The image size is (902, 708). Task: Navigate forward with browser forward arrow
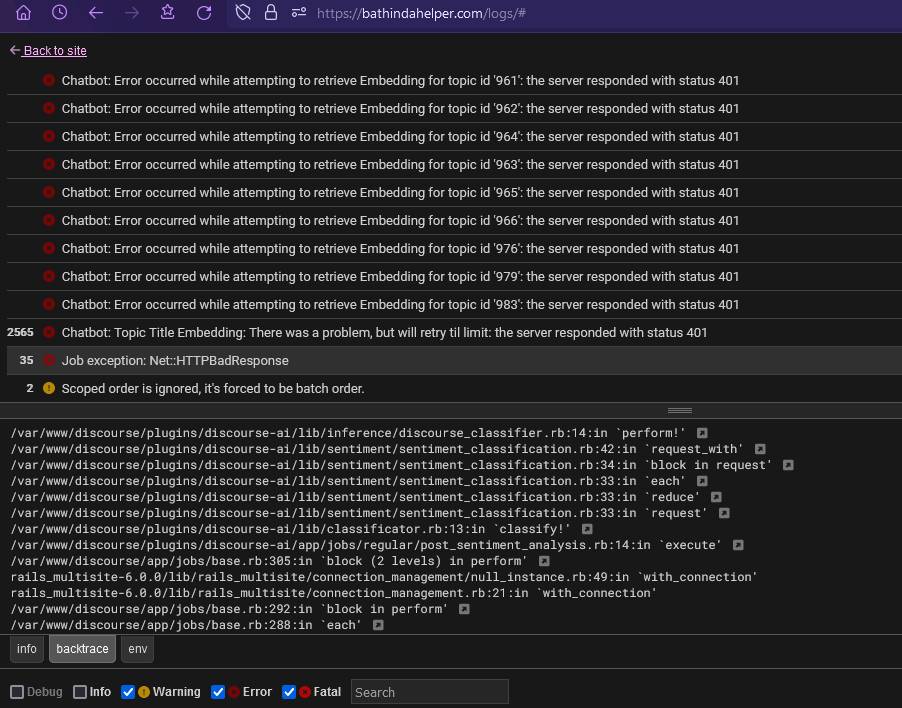click(x=132, y=13)
